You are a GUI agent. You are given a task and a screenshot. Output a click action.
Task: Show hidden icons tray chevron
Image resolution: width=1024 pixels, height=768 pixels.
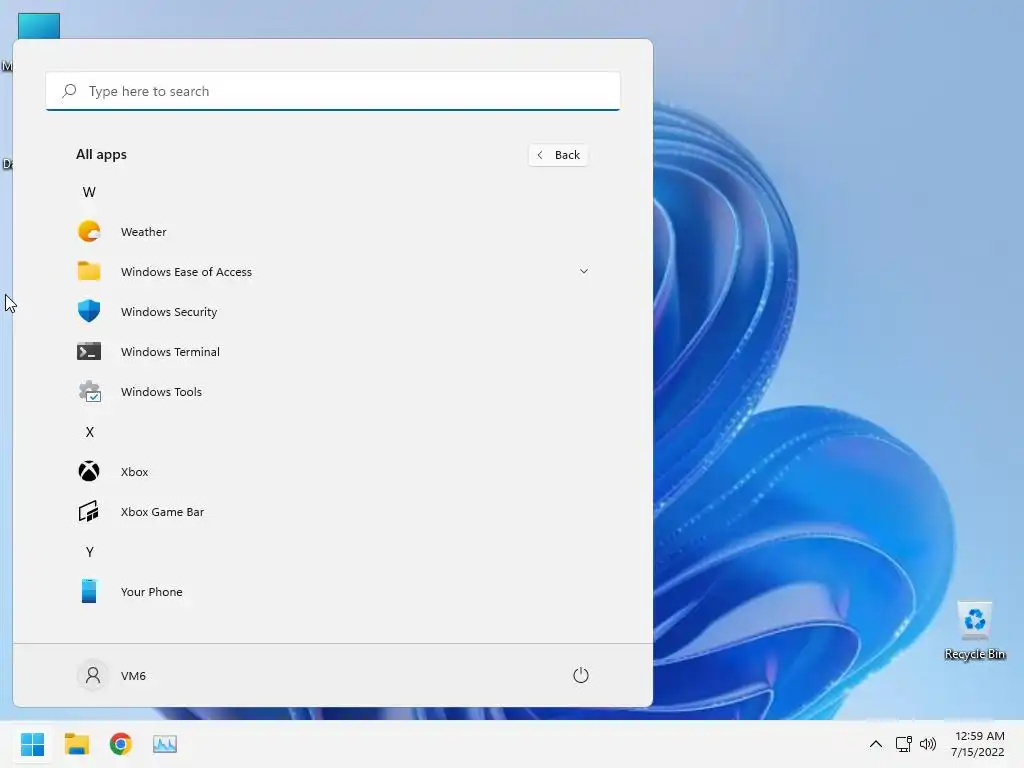point(876,744)
